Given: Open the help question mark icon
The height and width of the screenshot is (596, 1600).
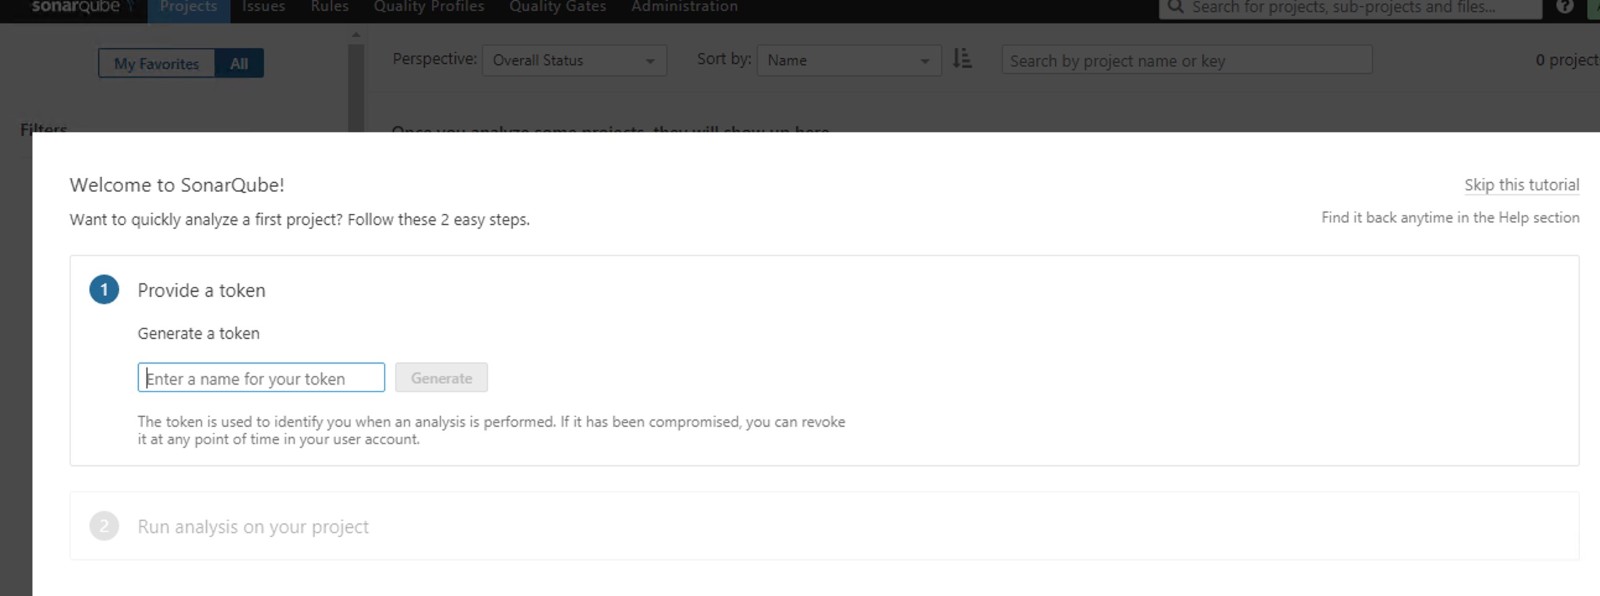Looking at the screenshot, I should pos(1565,7).
